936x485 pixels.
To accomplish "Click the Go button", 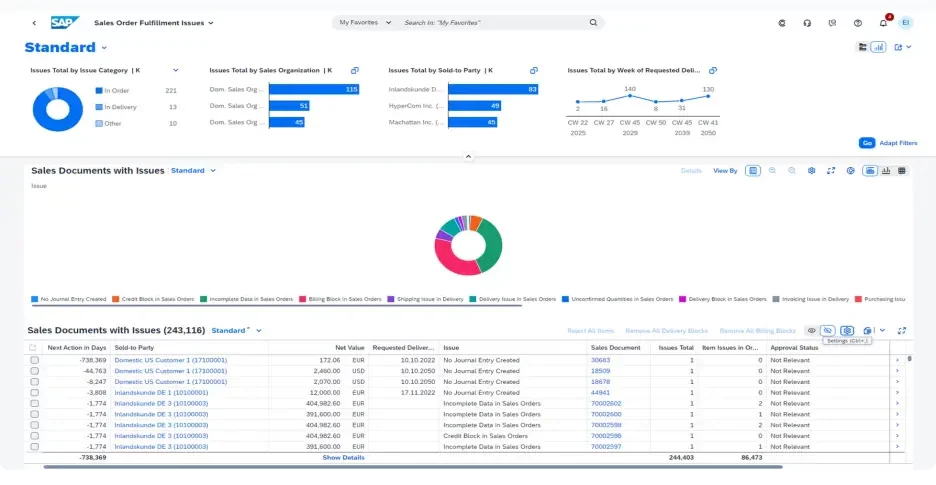I will (x=867, y=143).
